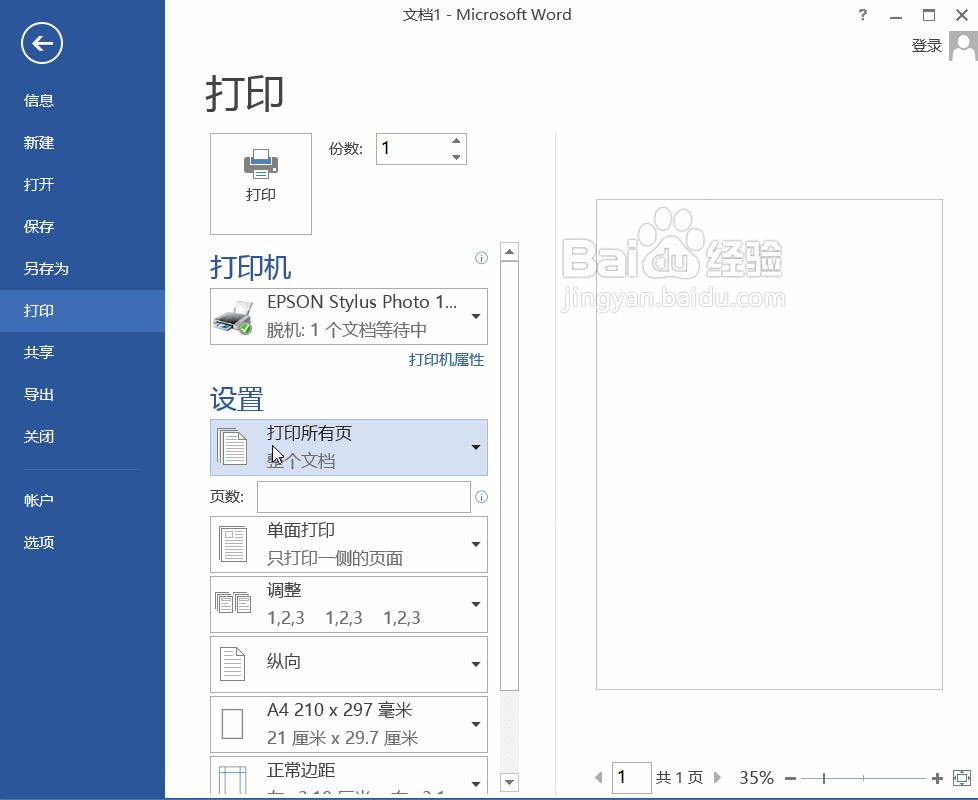Open the 另存为 page
The width and height of the screenshot is (978, 800).
click(x=46, y=269)
